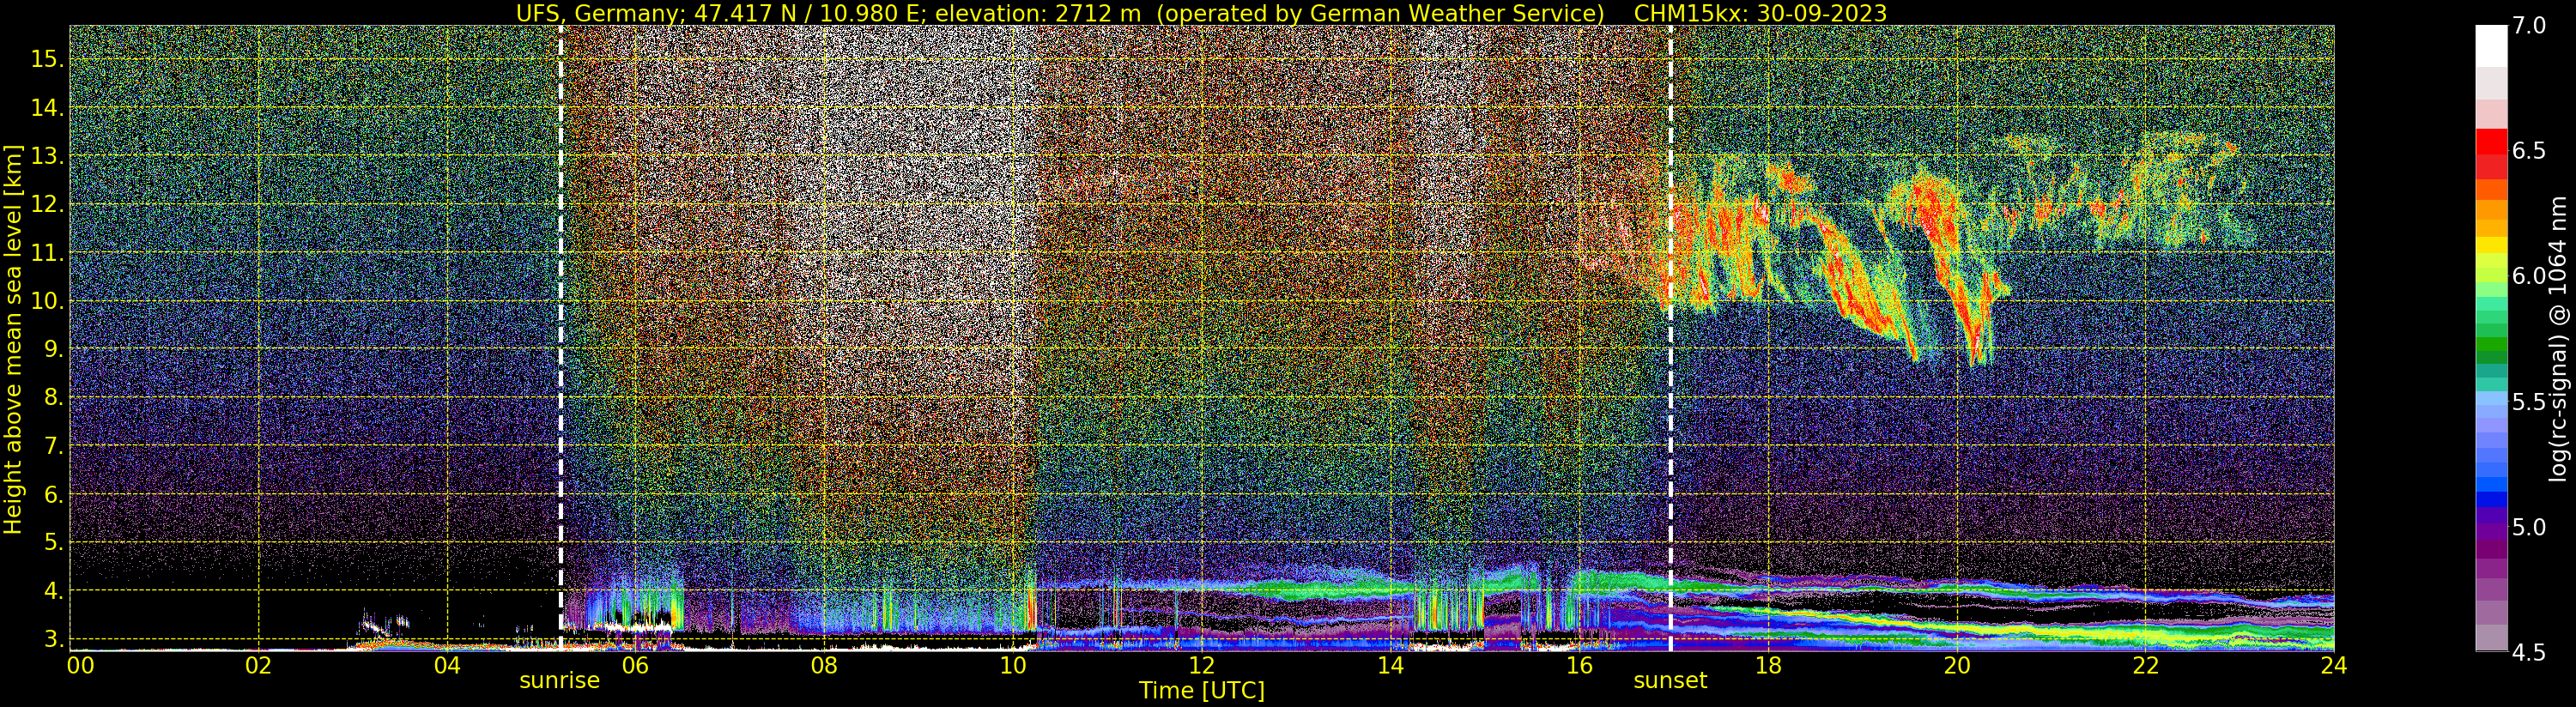Click the sunset dashed vertical line
This screenshot has height=707, width=2576.
point(1671,338)
